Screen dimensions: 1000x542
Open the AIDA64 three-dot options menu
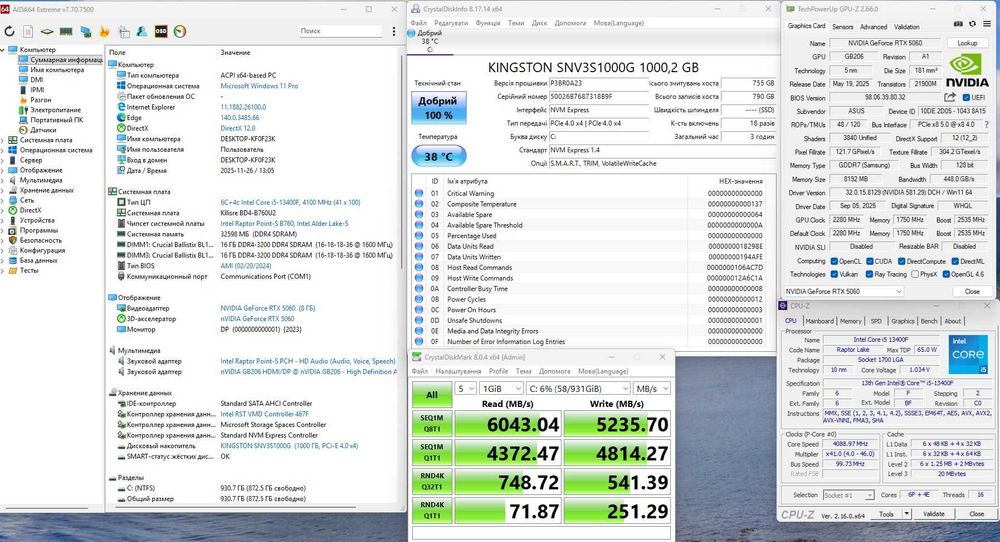(x=393, y=31)
